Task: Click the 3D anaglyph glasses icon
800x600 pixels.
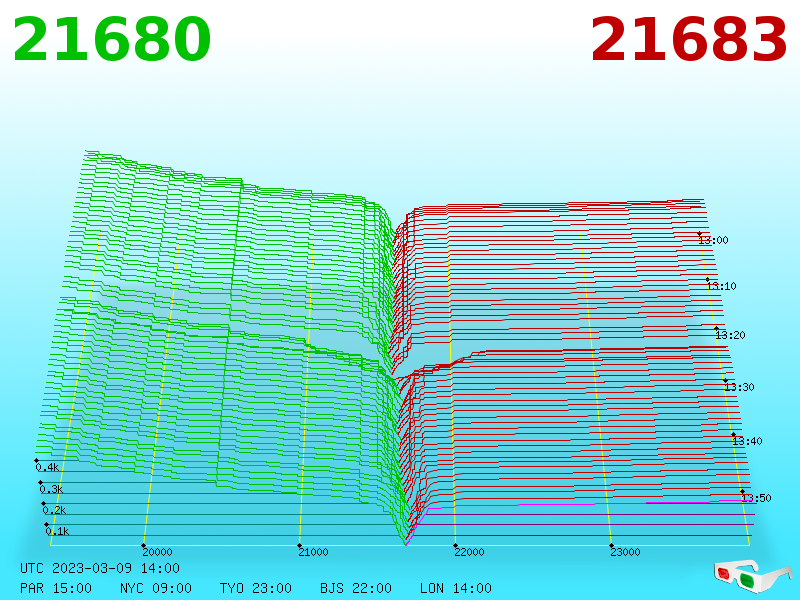Action: pyautogui.click(x=752, y=576)
